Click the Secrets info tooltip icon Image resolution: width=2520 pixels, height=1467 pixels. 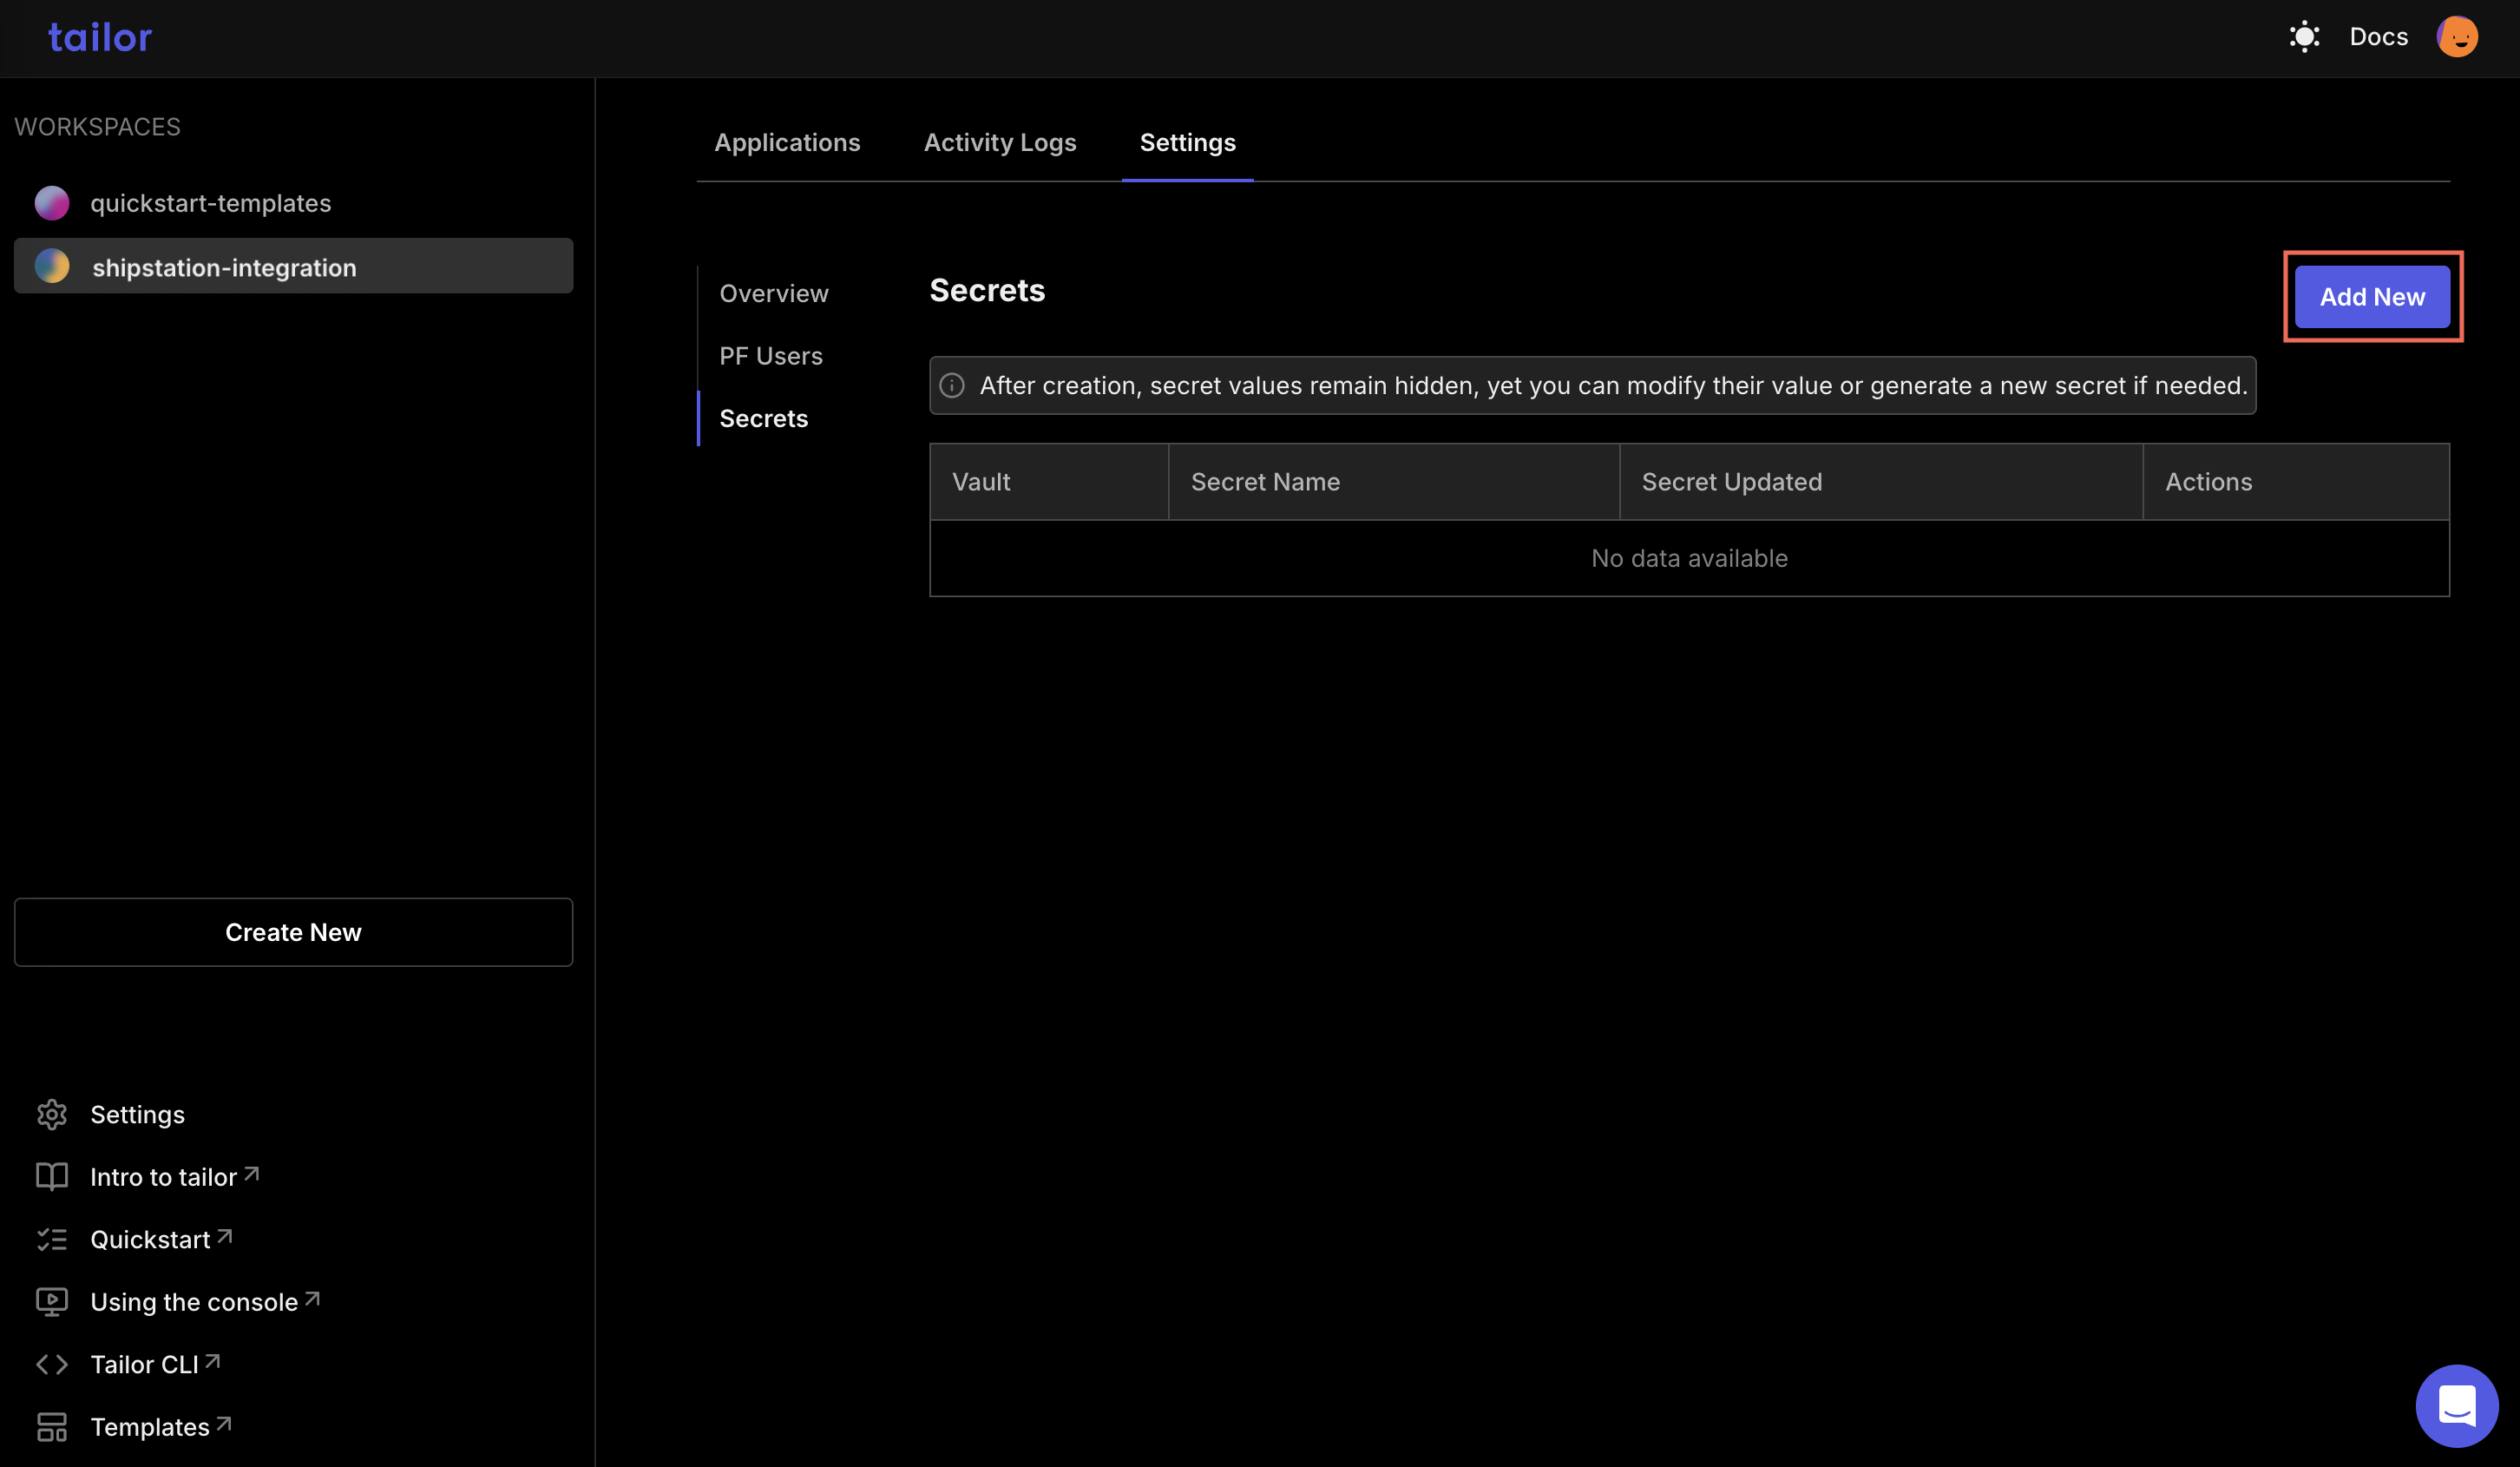(953, 385)
